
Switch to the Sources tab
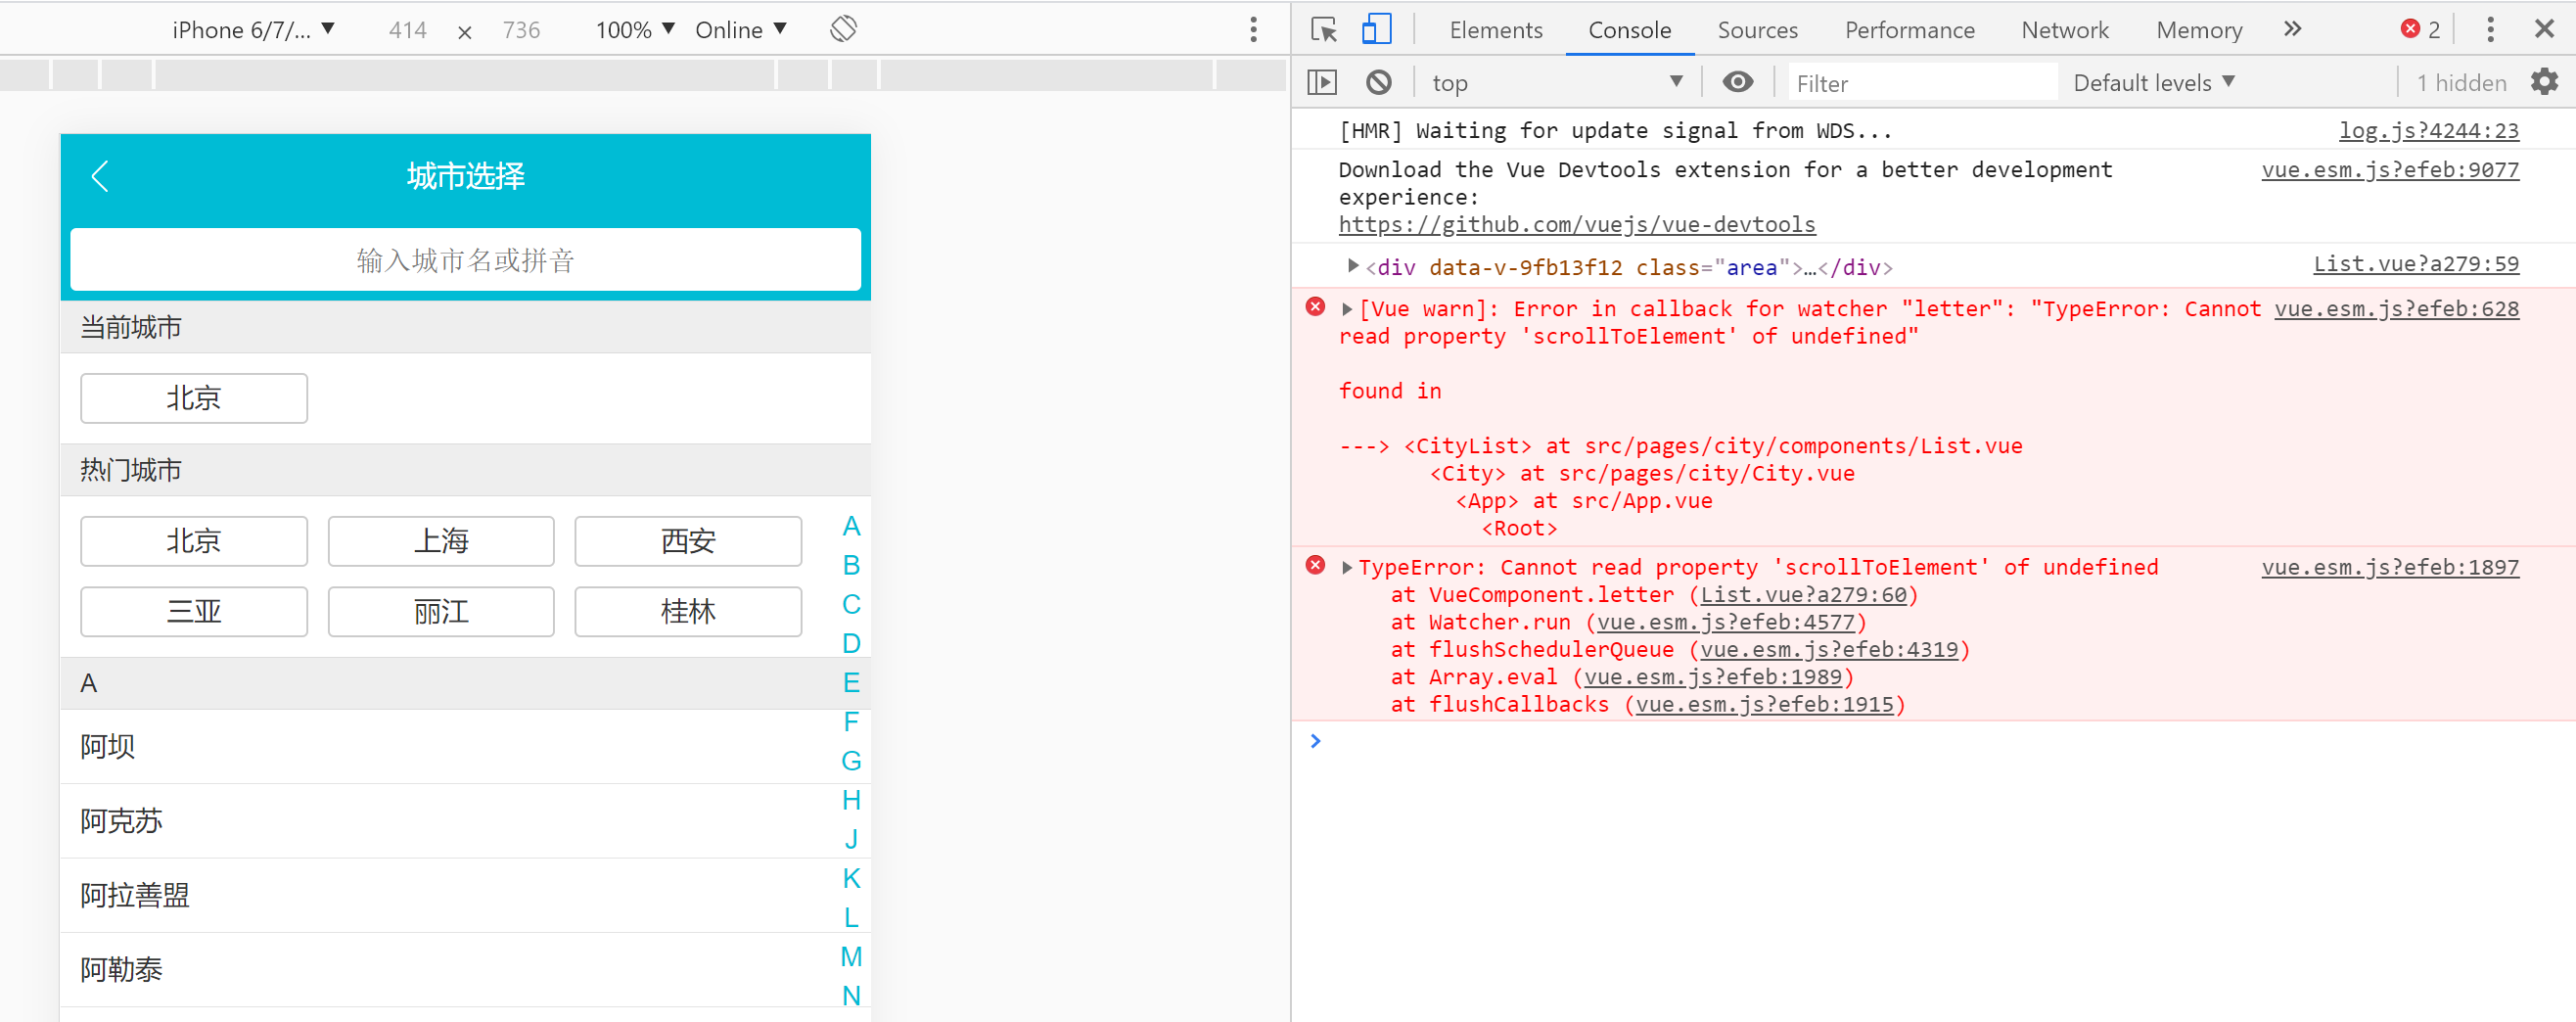tap(1757, 30)
